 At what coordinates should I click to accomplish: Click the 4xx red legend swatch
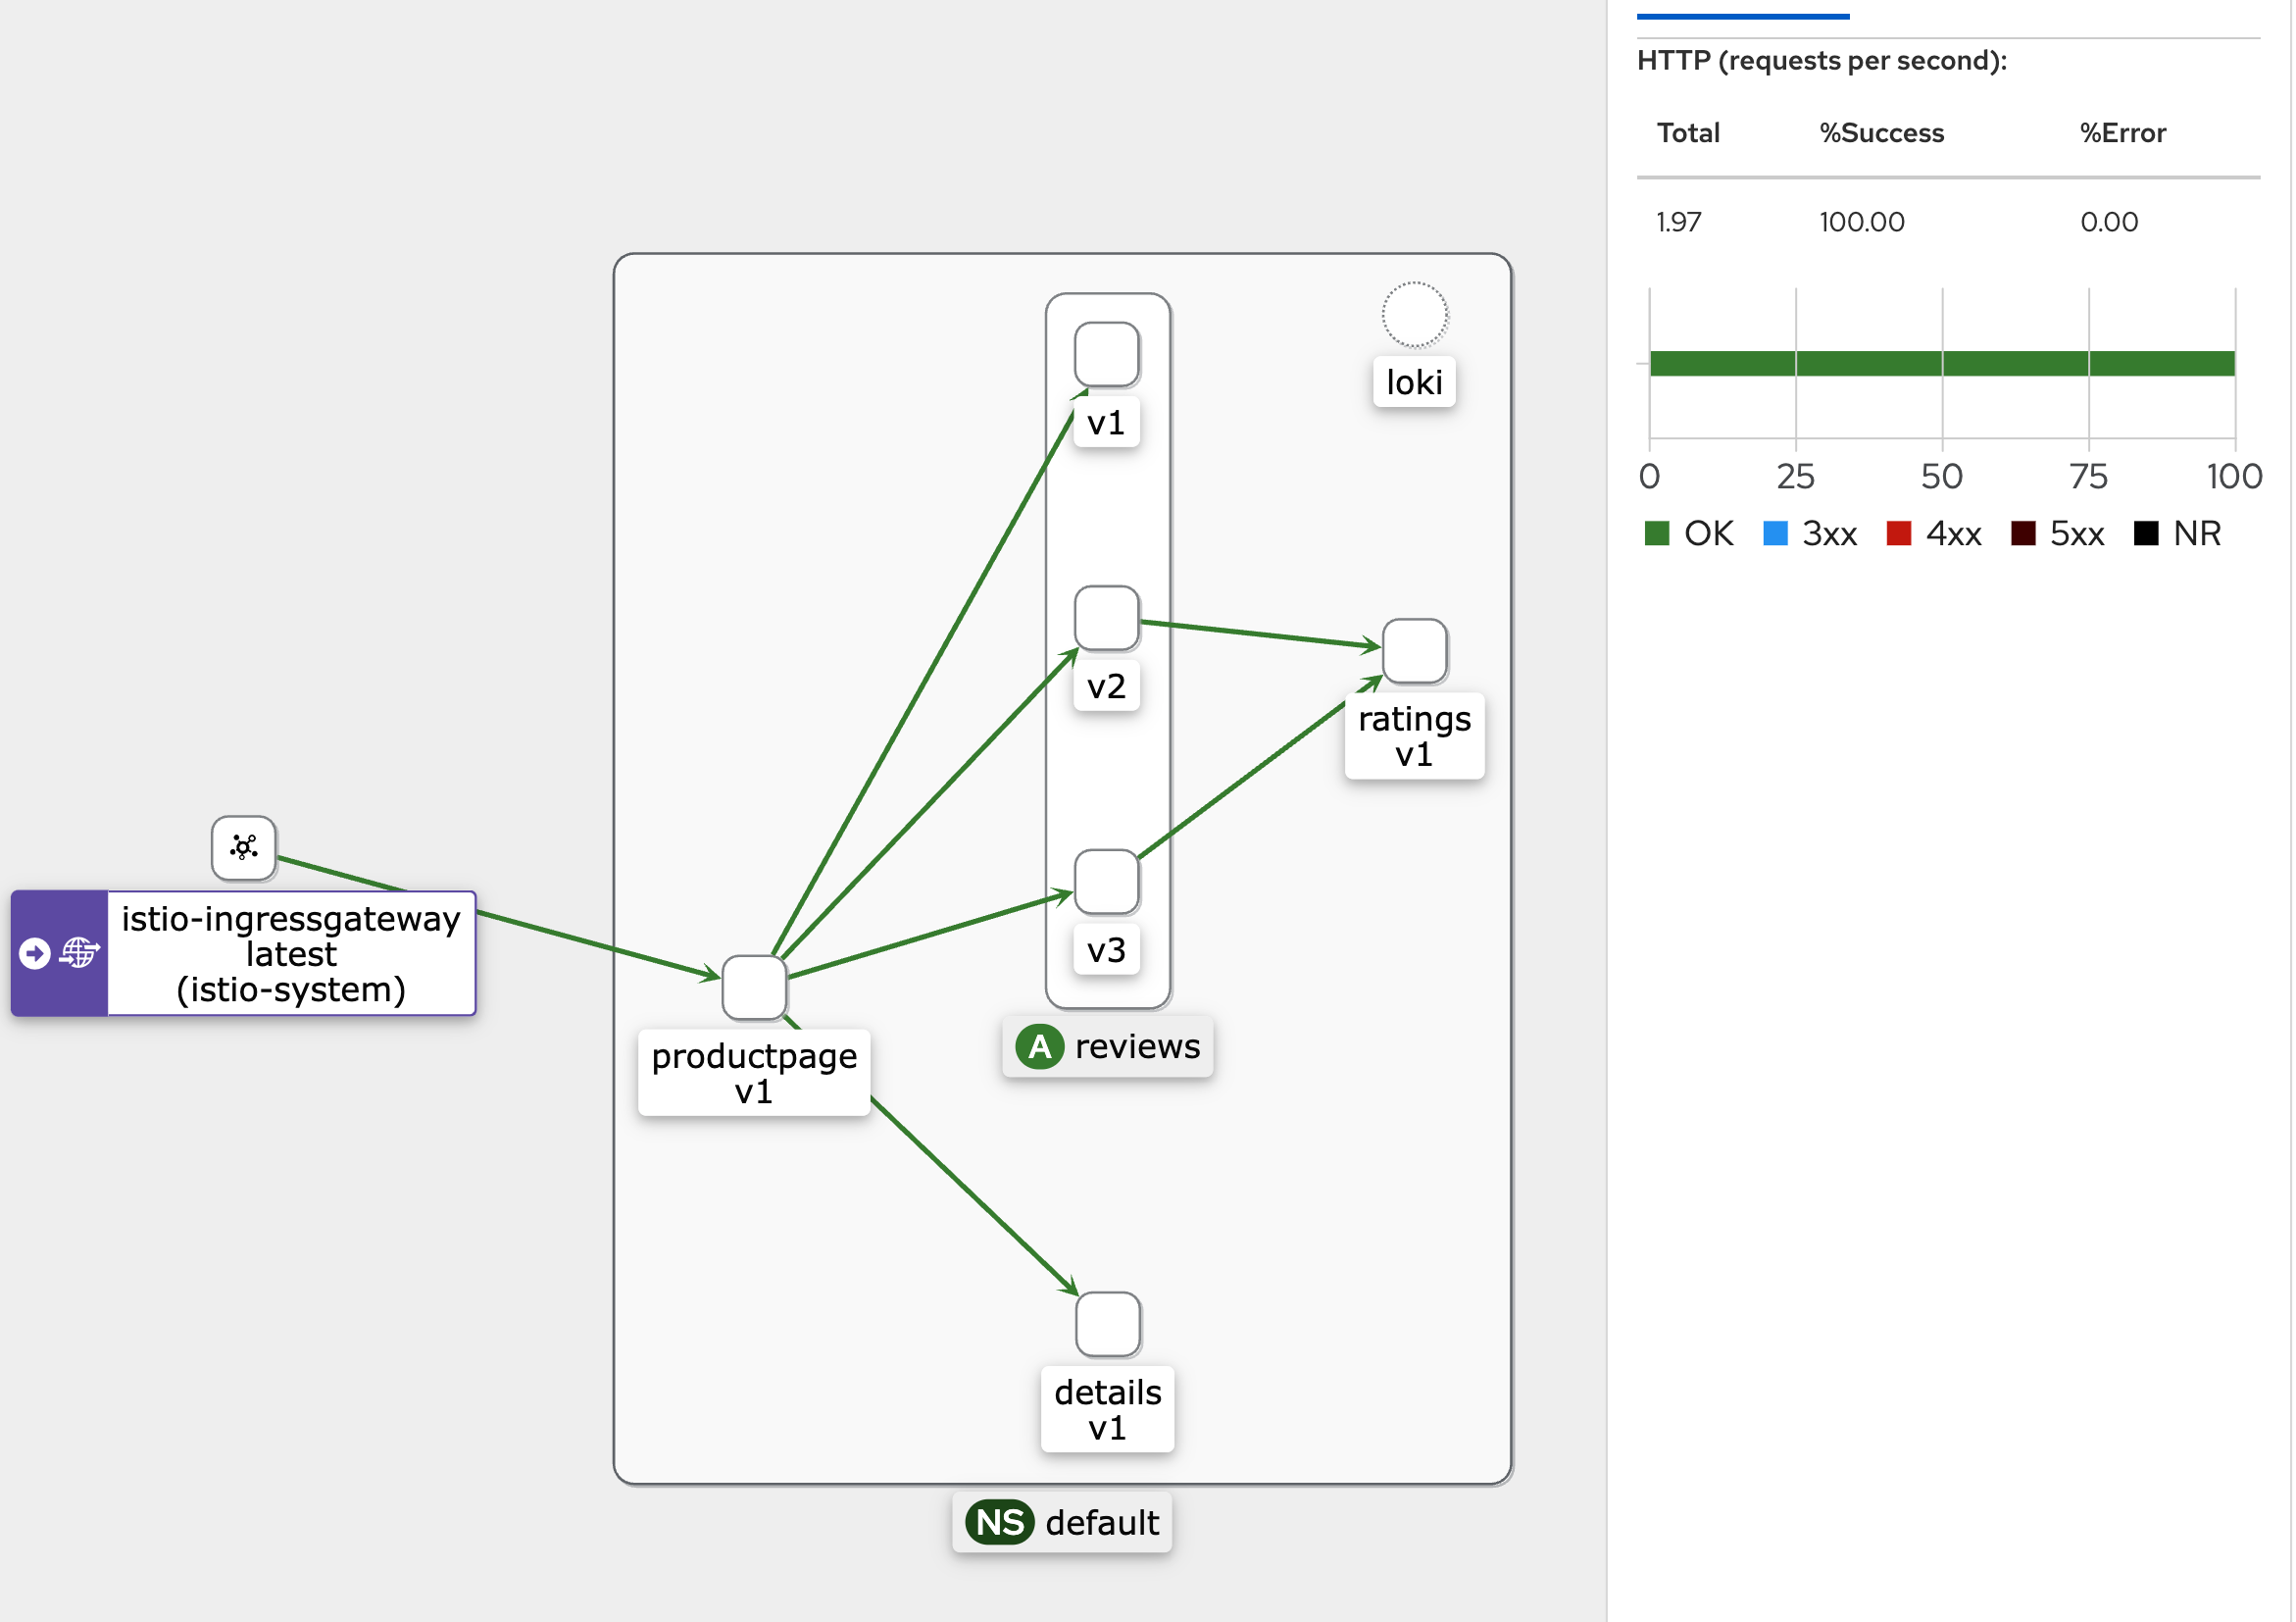(x=1899, y=533)
